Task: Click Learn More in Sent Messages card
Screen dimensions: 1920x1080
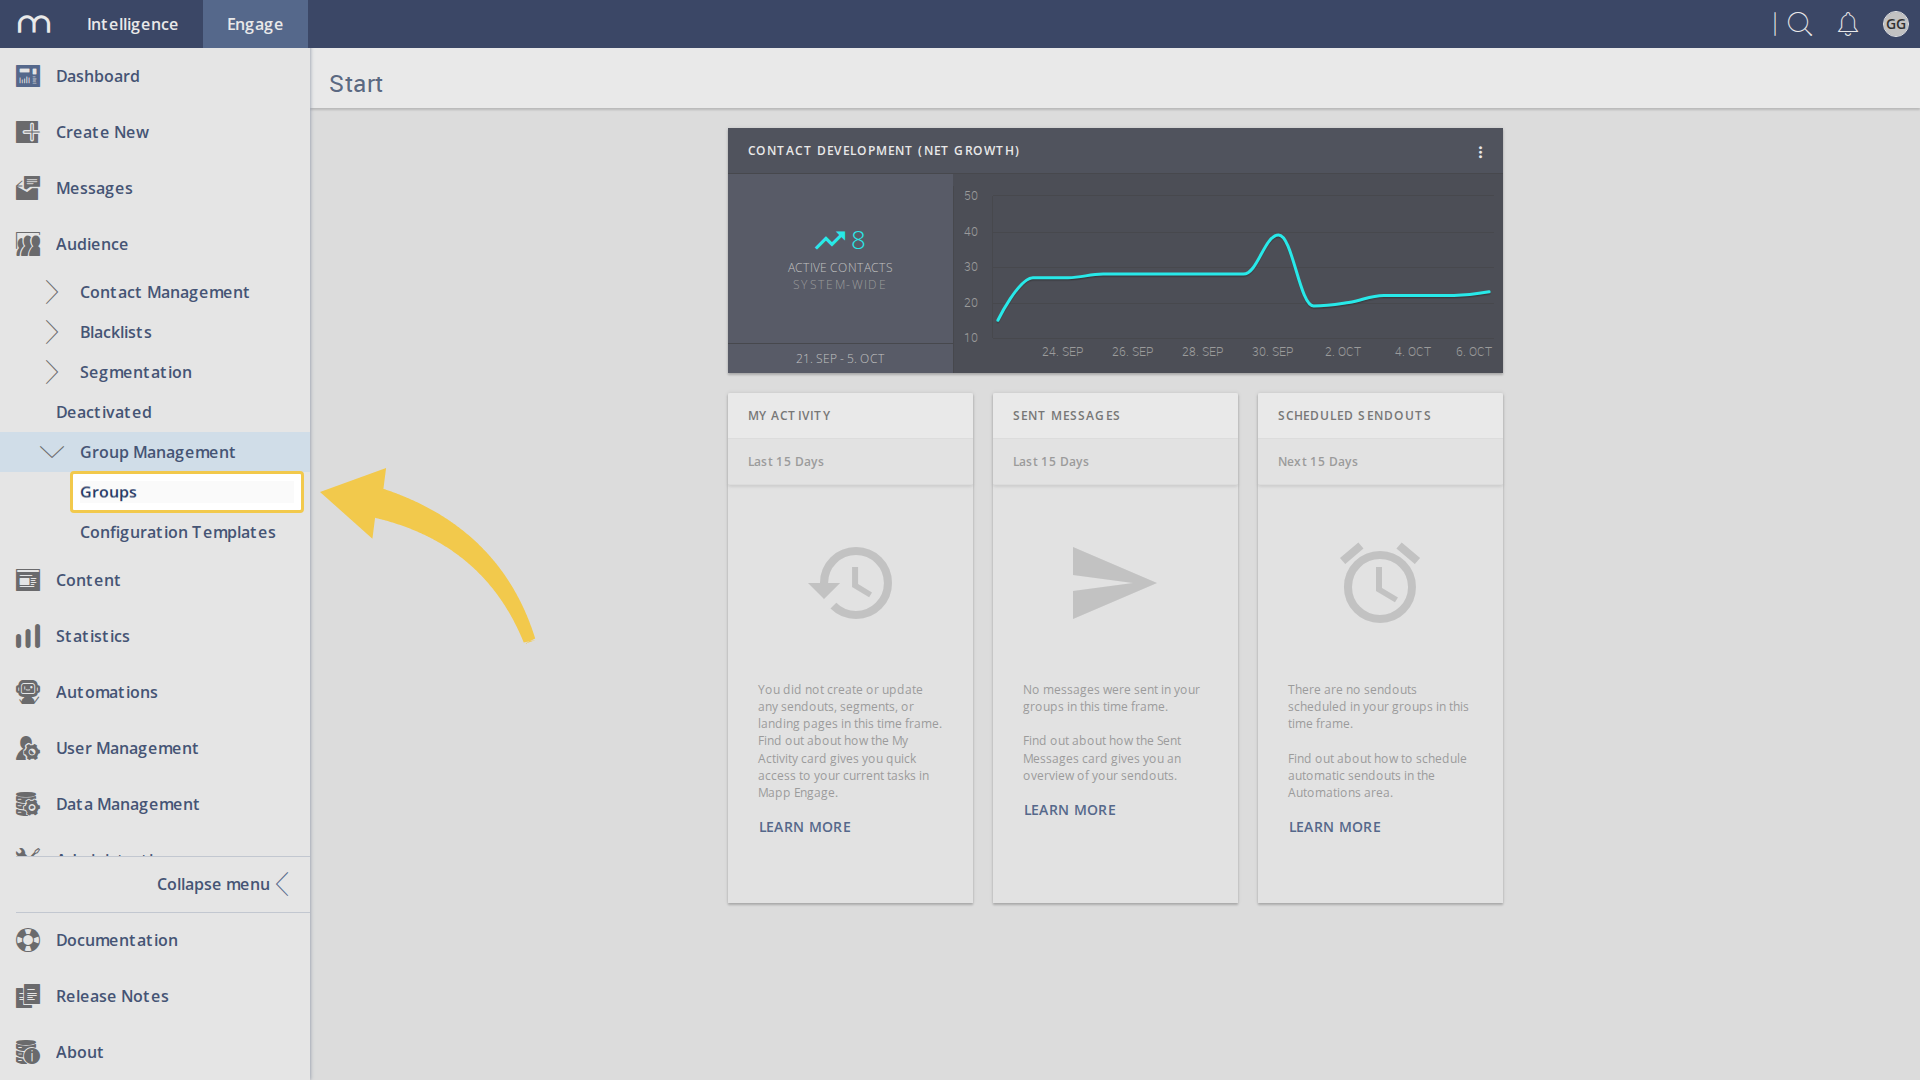Action: [x=1070, y=810]
